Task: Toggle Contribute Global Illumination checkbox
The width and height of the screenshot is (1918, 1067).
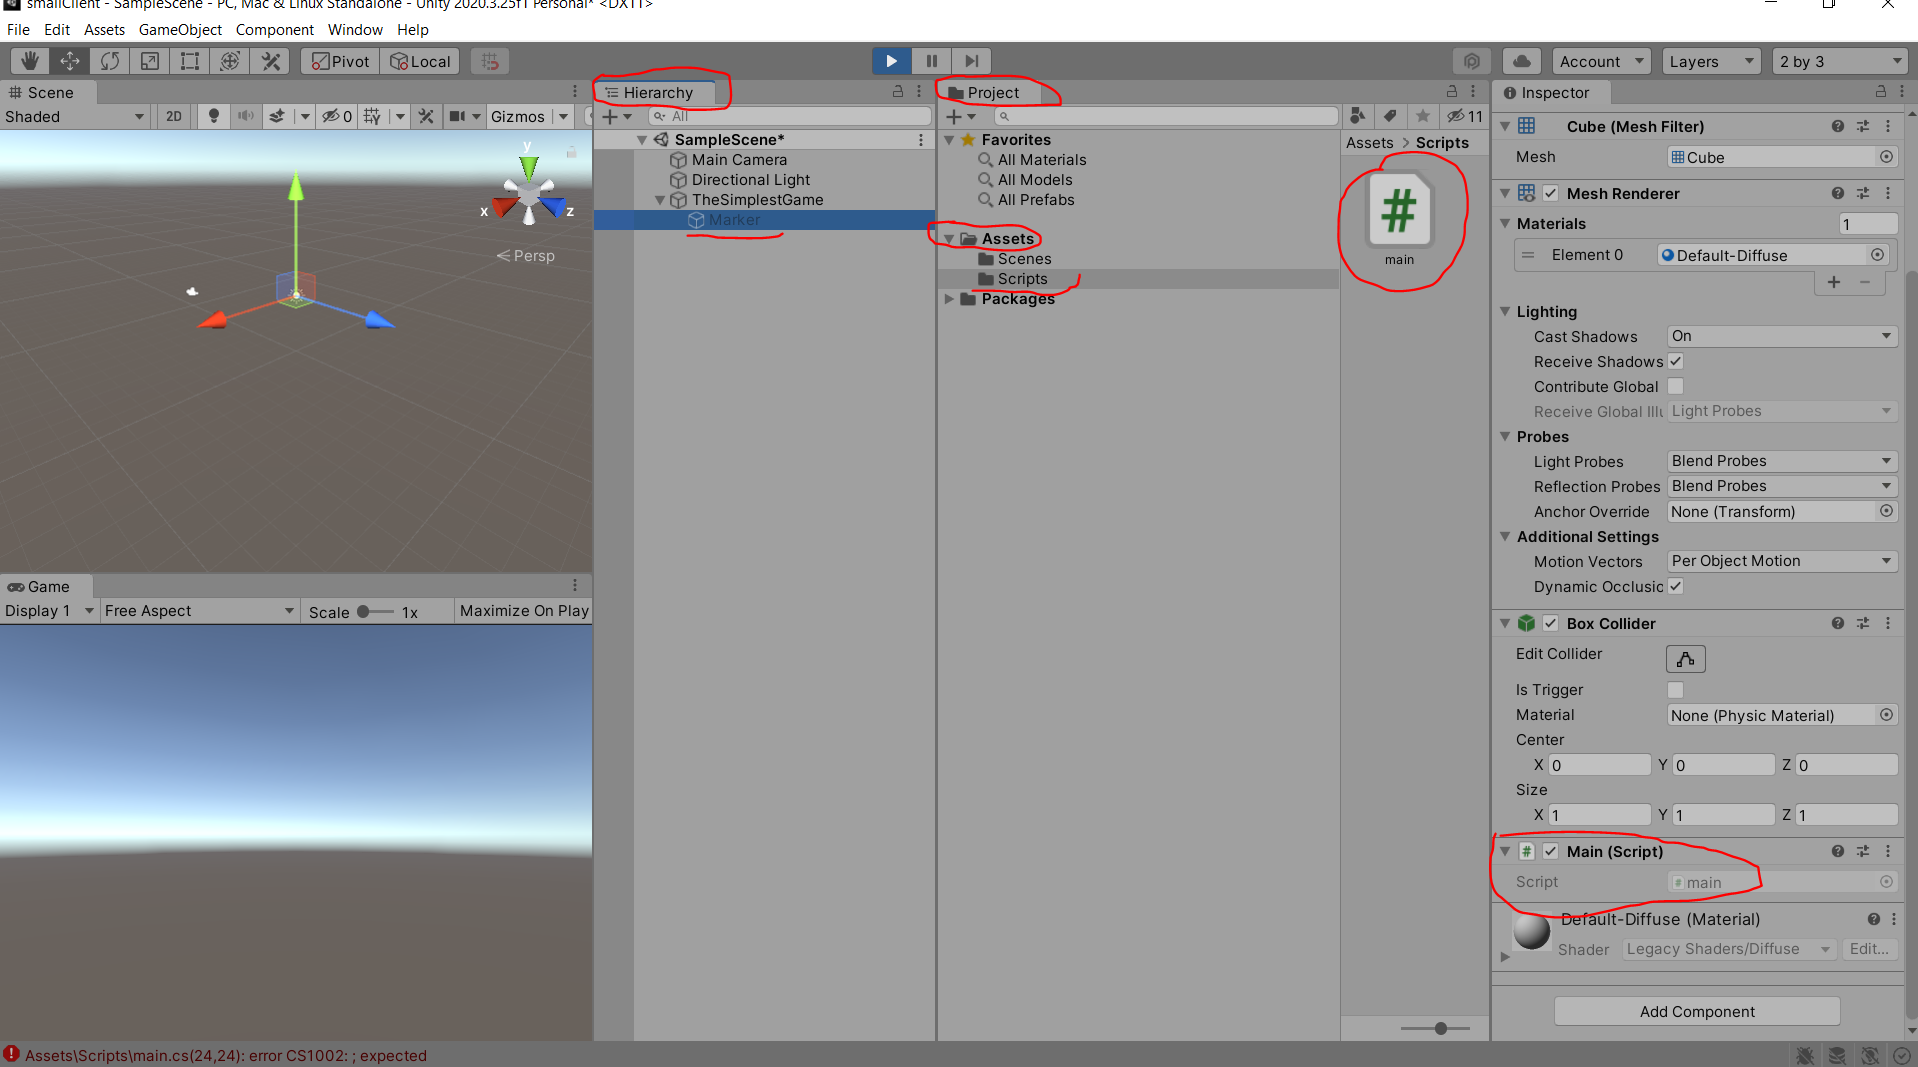Action: pos(1676,386)
